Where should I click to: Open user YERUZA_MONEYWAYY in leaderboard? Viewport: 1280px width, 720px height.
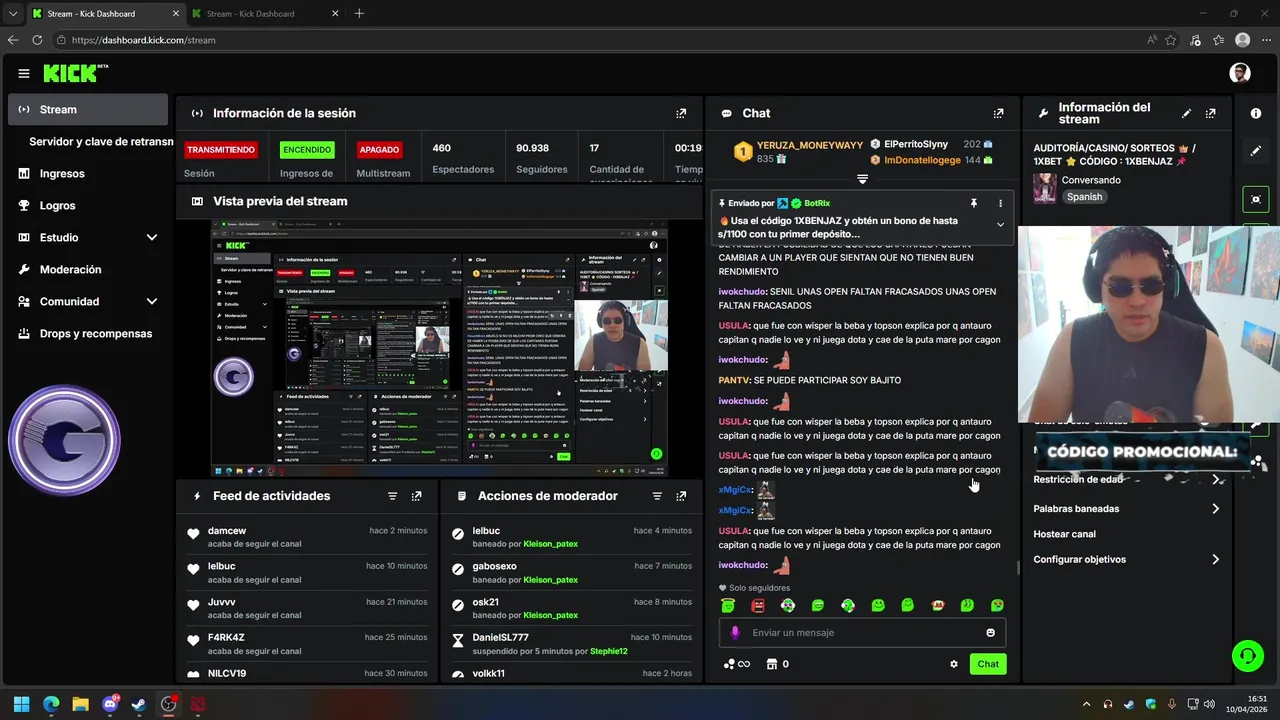point(810,145)
